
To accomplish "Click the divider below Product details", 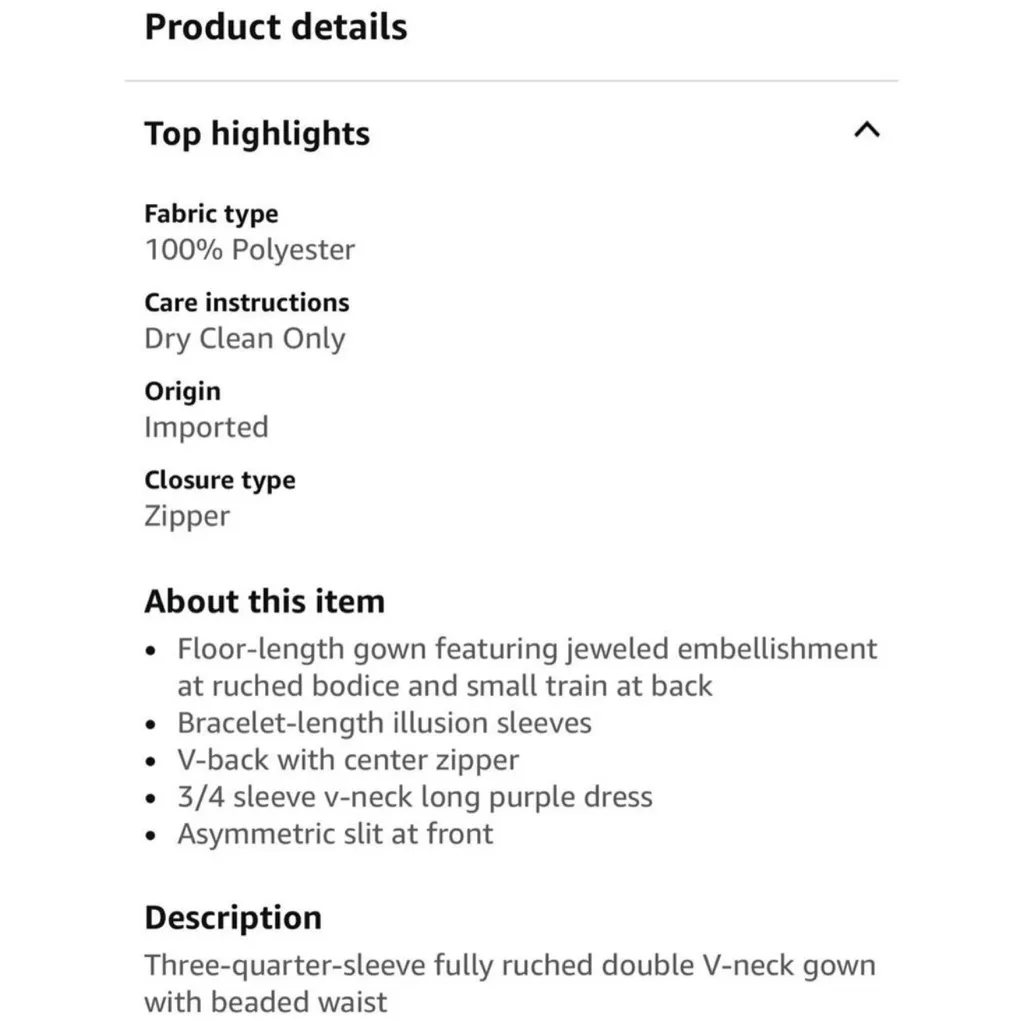I will point(511,80).
